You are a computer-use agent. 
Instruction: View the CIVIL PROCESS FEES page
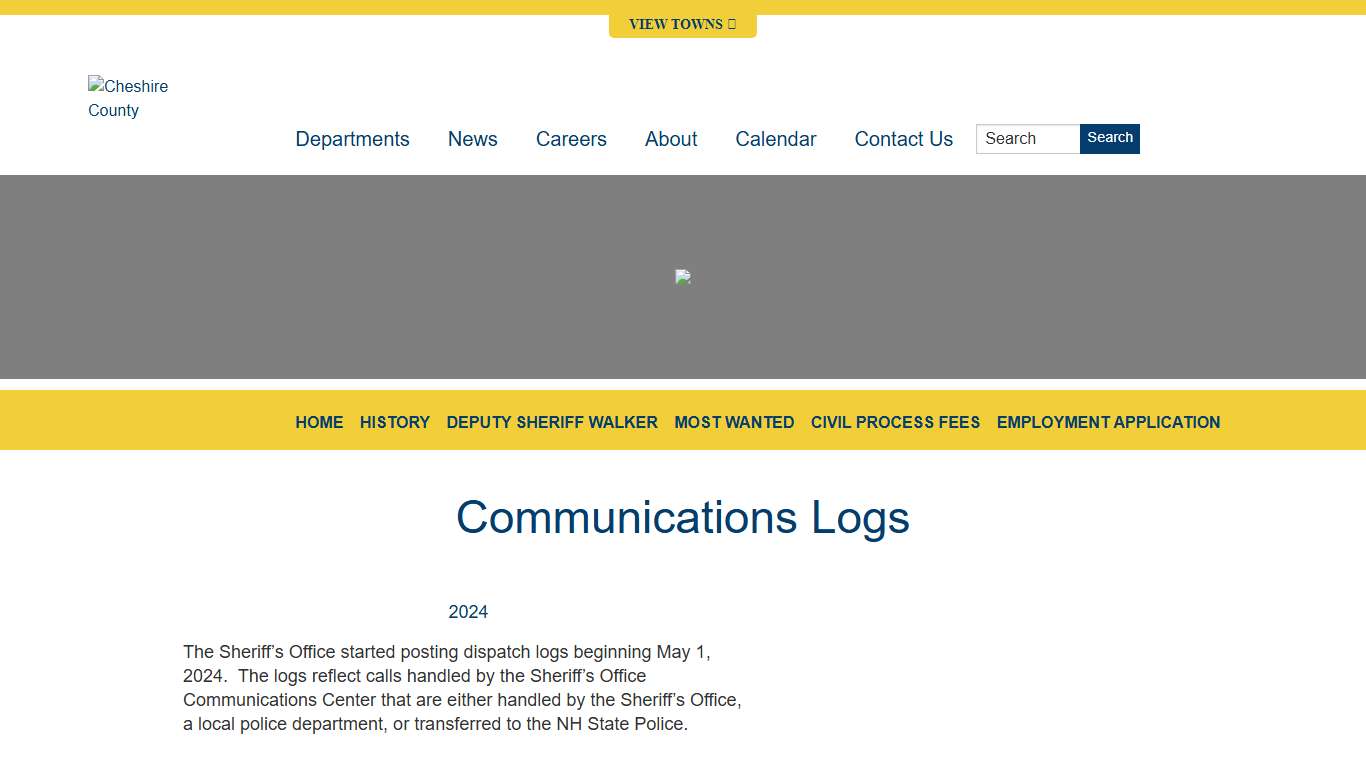pyautogui.click(x=896, y=422)
